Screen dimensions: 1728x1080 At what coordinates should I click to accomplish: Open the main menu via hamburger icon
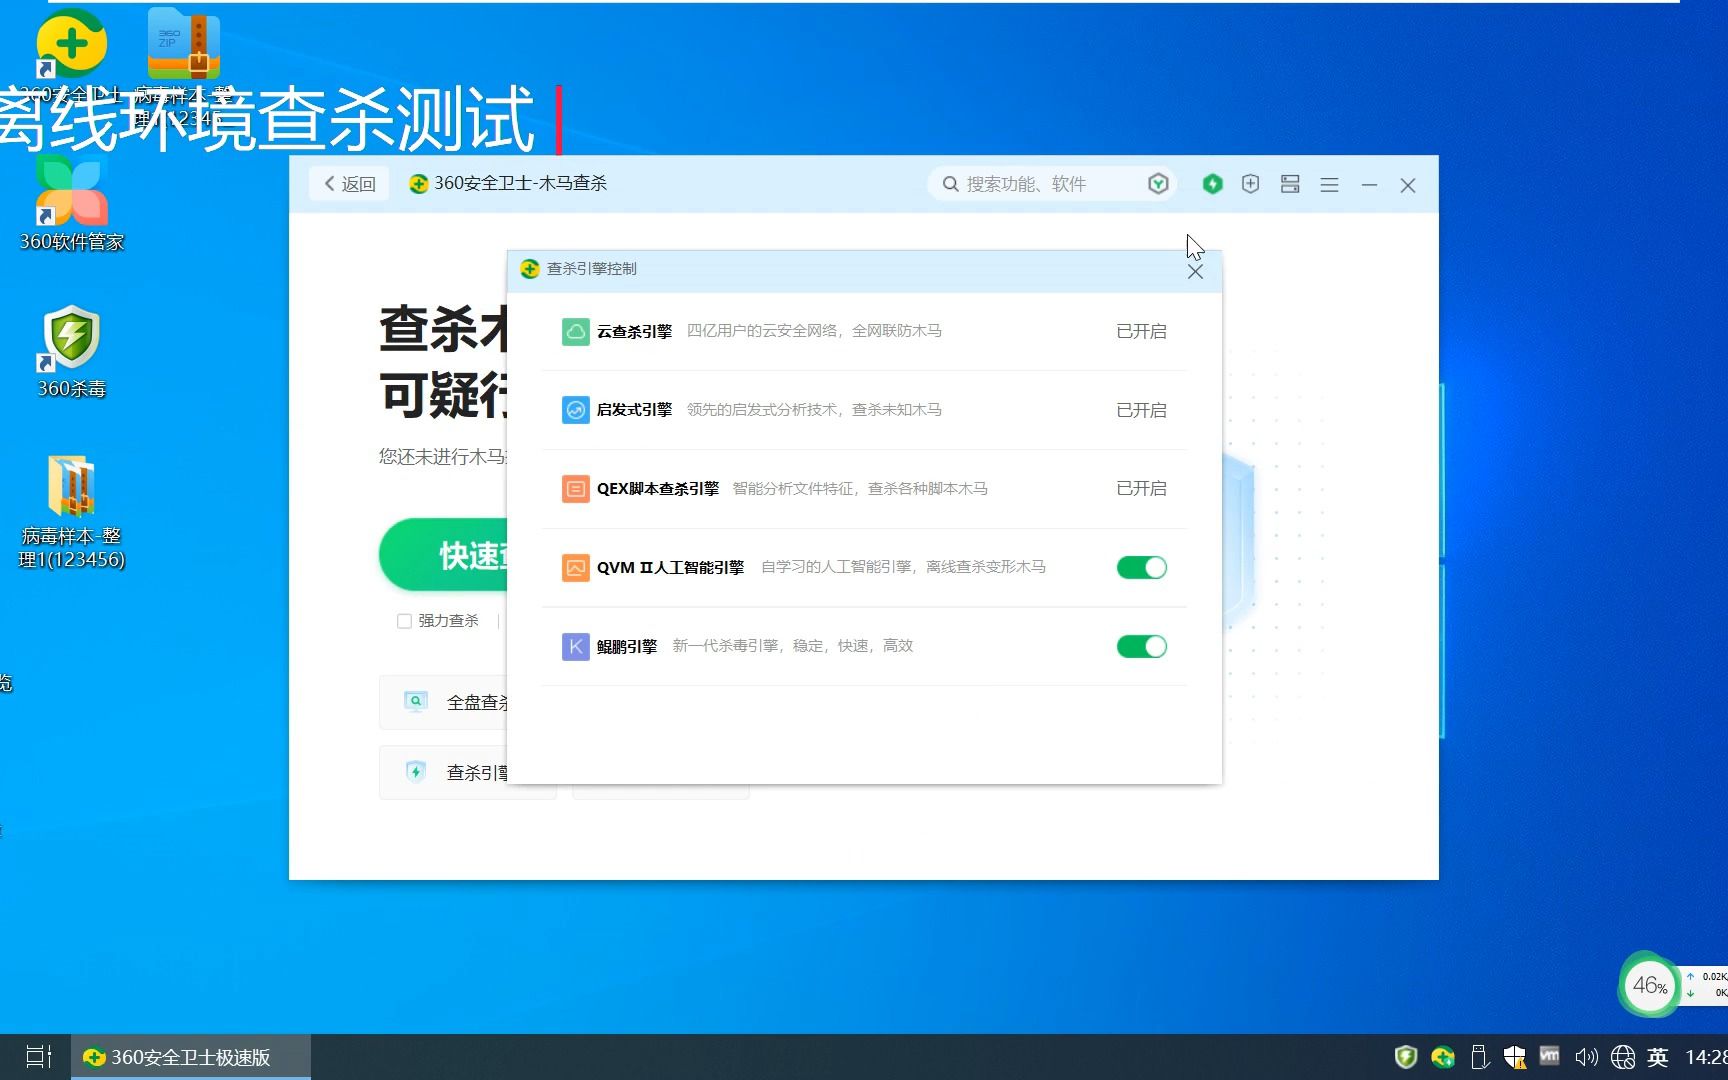pos(1329,184)
